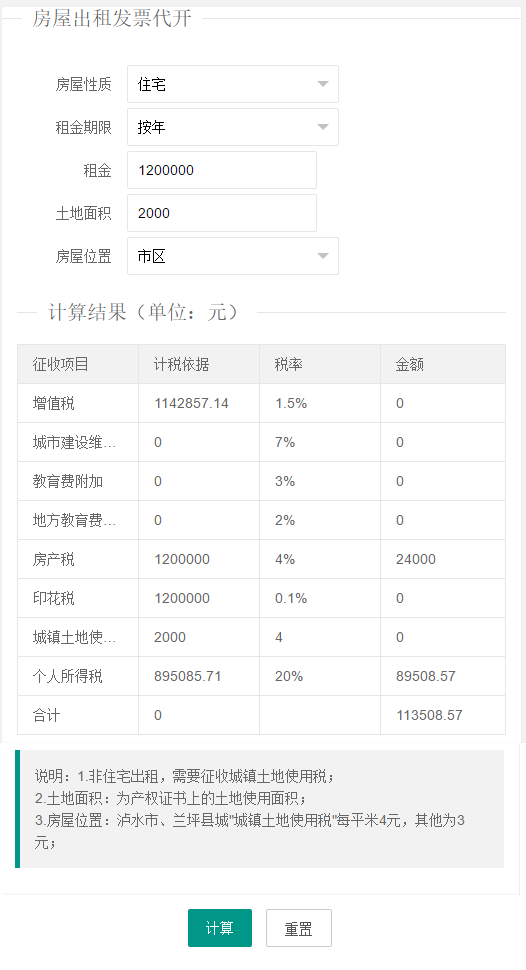Click the 说明 note text block
Image resolution: width=526 pixels, height=970 pixels.
[260, 809]
